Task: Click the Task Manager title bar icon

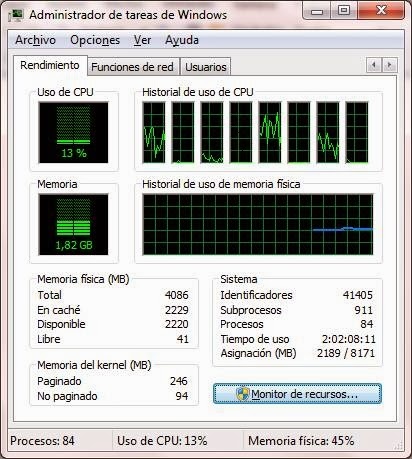Action: tap(16, 15)
